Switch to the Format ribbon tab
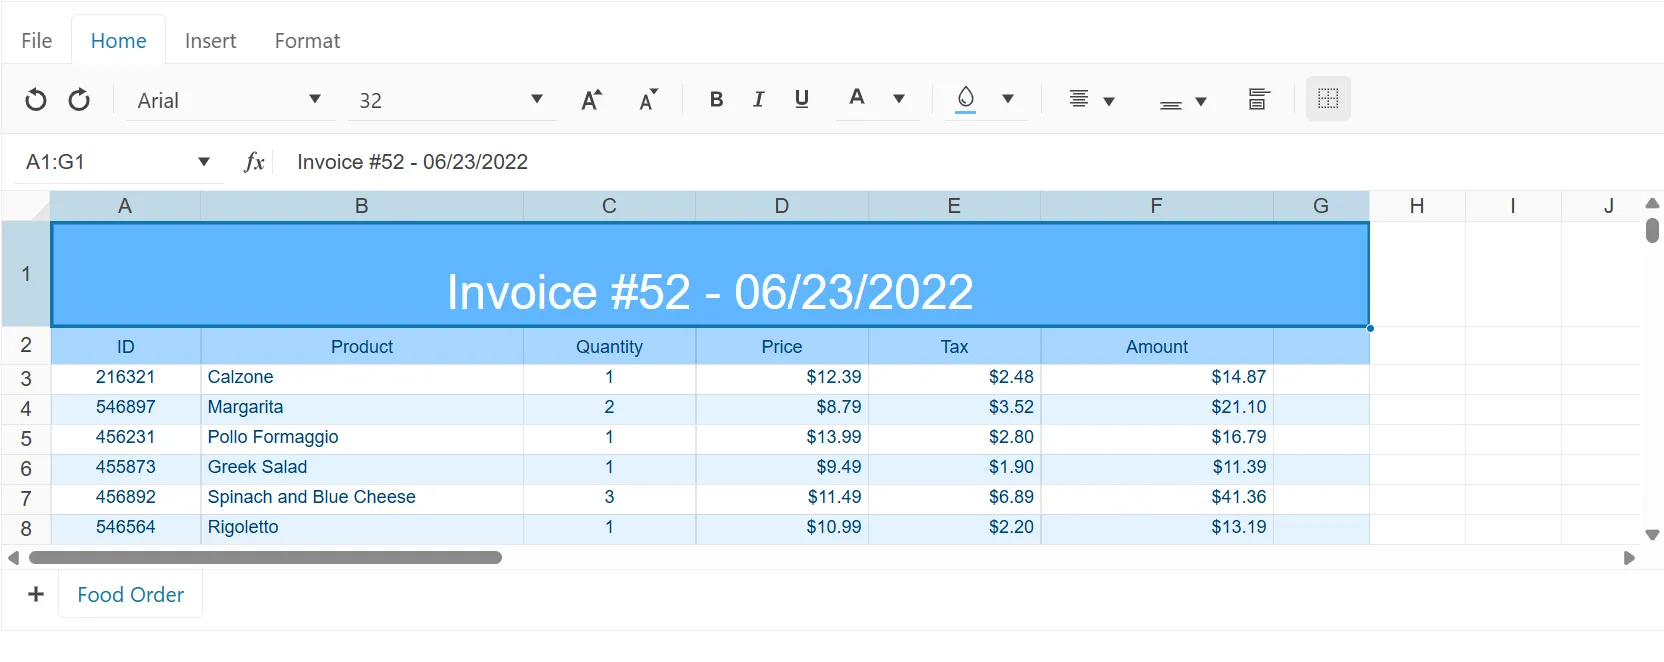 307,41
